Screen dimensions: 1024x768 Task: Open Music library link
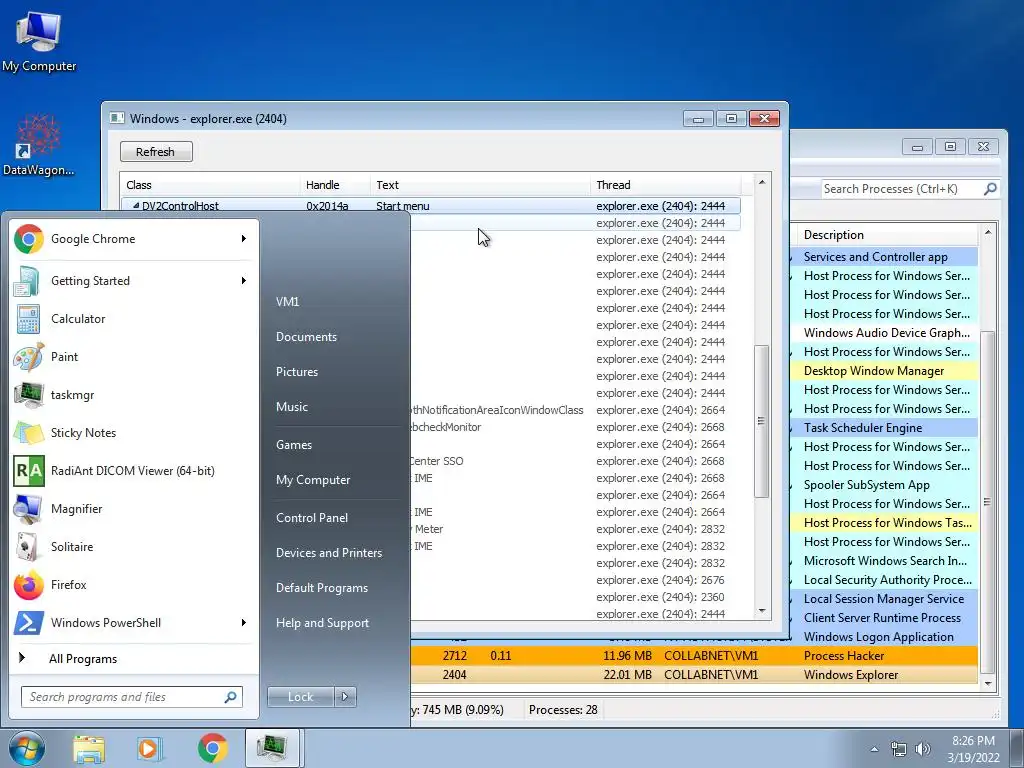[x=292, y=407]
